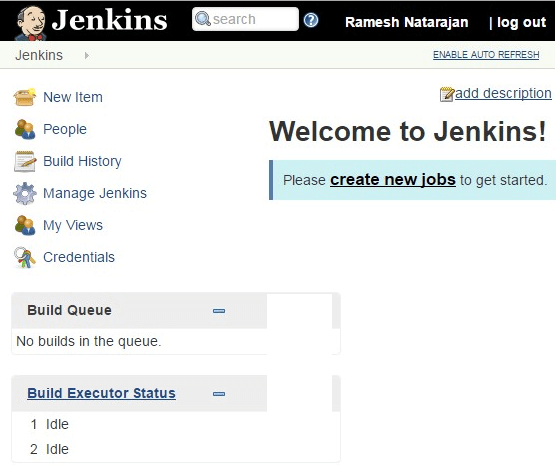Open the Build History menu link
This screenshot has width=556, height=465.
point(82,161)
